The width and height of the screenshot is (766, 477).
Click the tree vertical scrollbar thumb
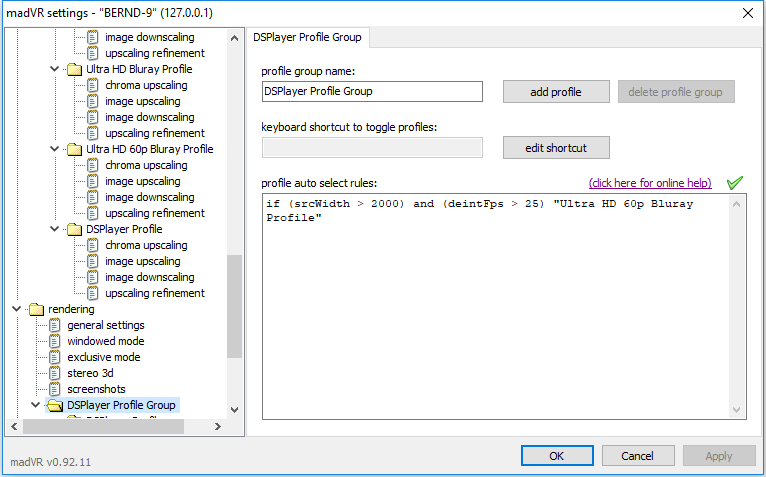[x=234, y=306]
